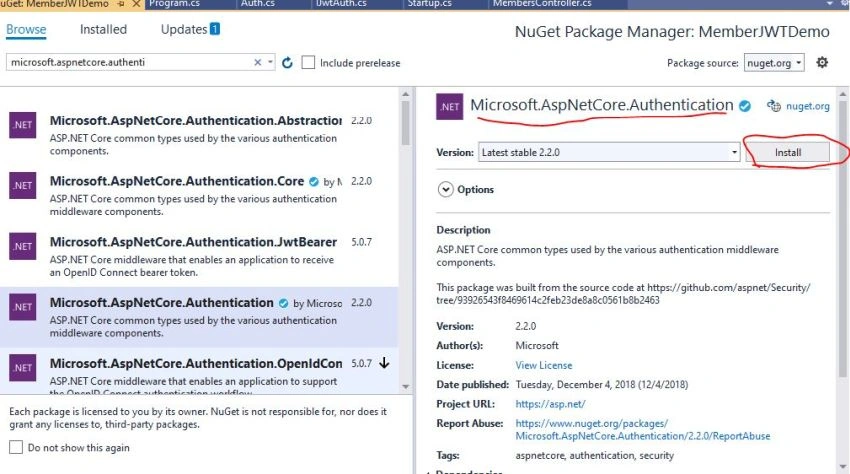The height and width of the screenshot is (474, 850).
Task: Click the detail pane scrollbar thumb
Action: pyautogui.click(x=842, y=239)
